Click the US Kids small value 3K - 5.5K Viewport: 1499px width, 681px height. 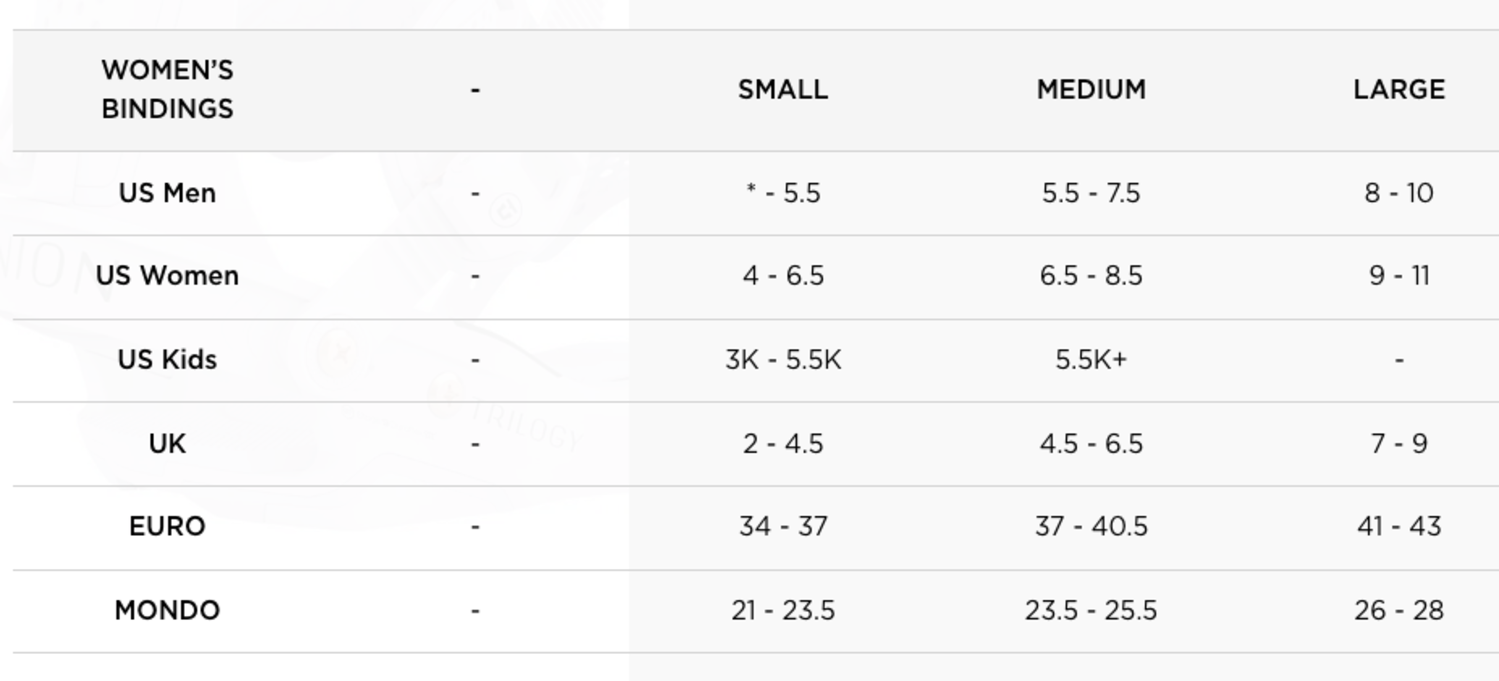coord(783,360)
